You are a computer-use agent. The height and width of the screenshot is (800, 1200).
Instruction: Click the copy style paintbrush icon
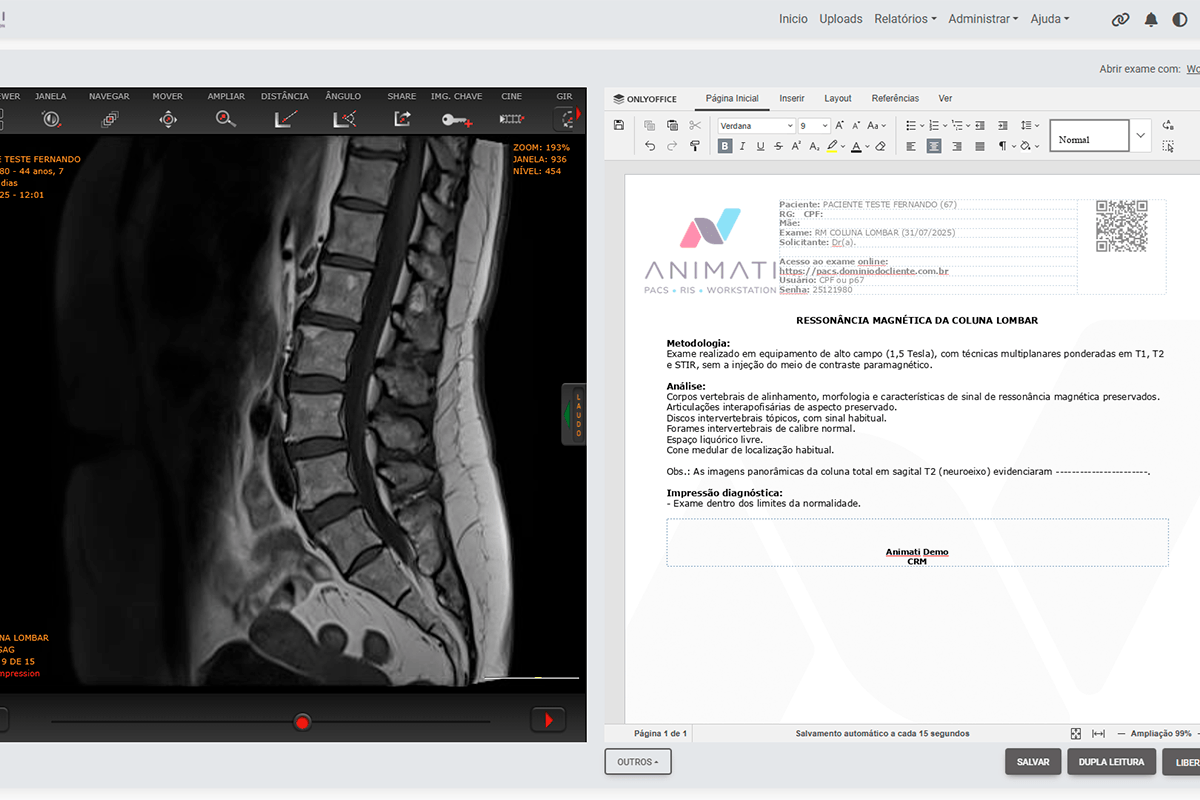695,146
